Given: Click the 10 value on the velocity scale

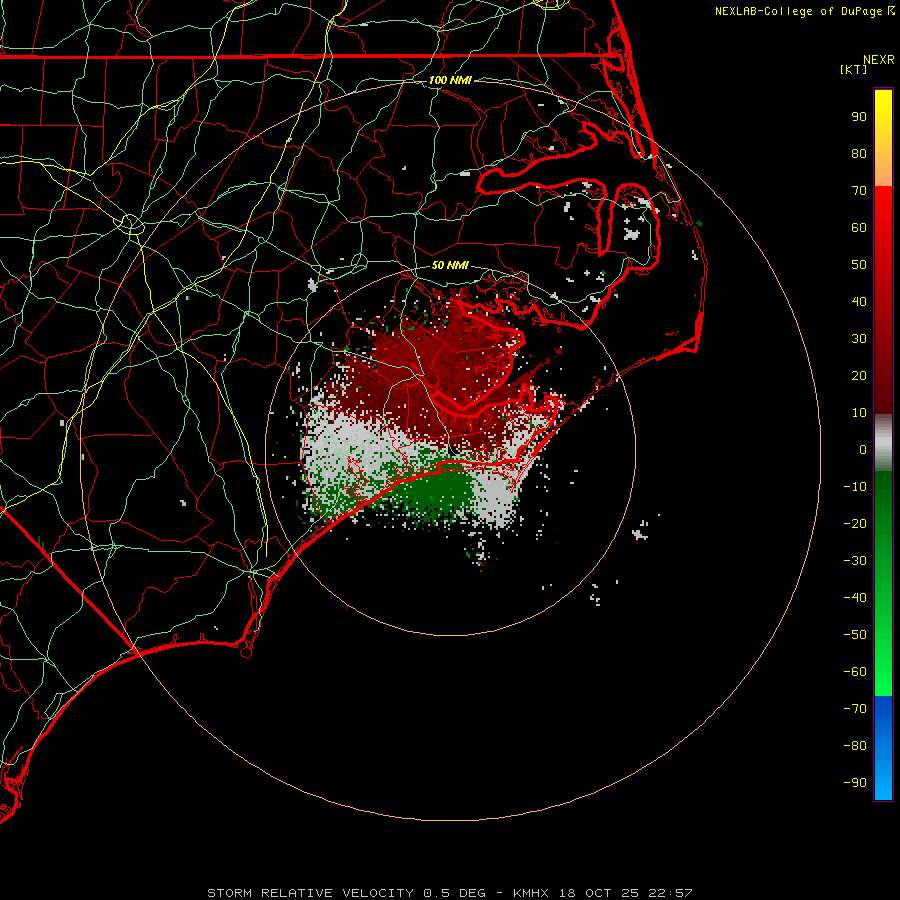Looking at the screenshot, I should tap(859, 413).
